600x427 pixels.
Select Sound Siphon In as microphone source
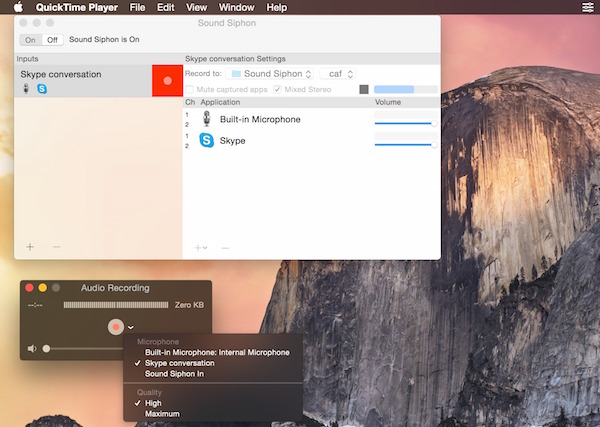click(174, 374)
